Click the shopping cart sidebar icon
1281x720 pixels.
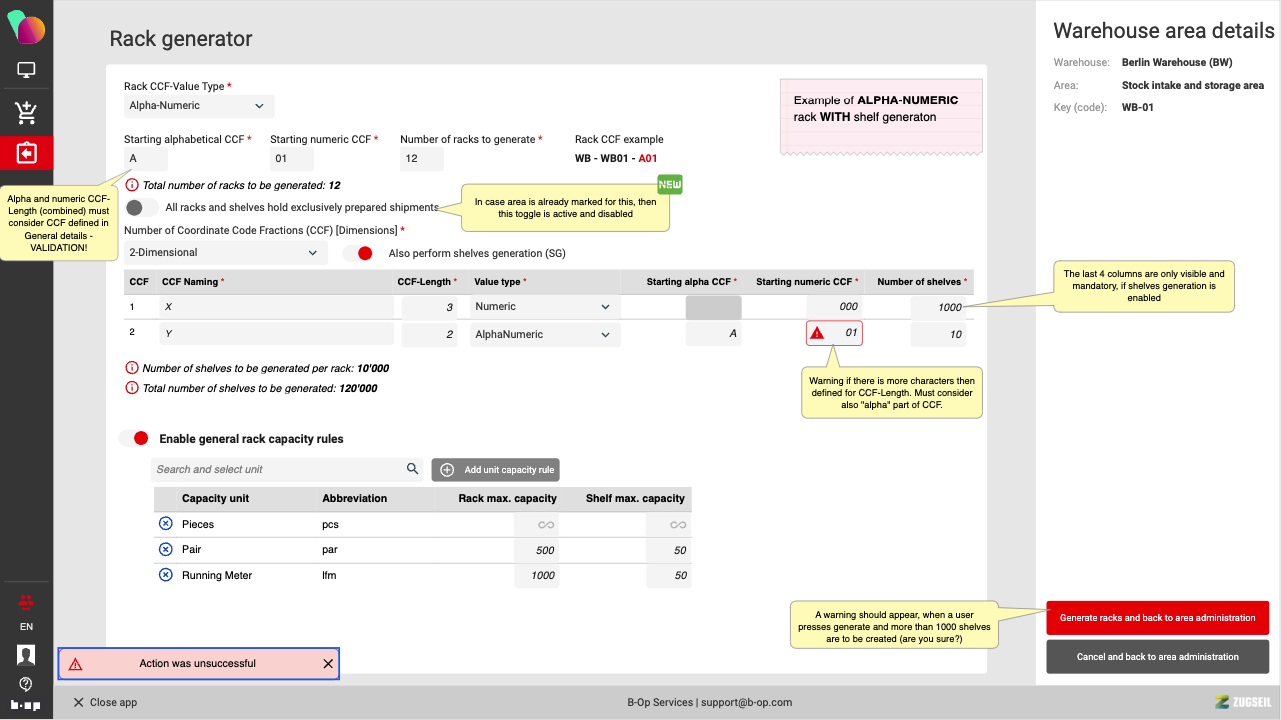pyautogui.click(x=26, y=113)
